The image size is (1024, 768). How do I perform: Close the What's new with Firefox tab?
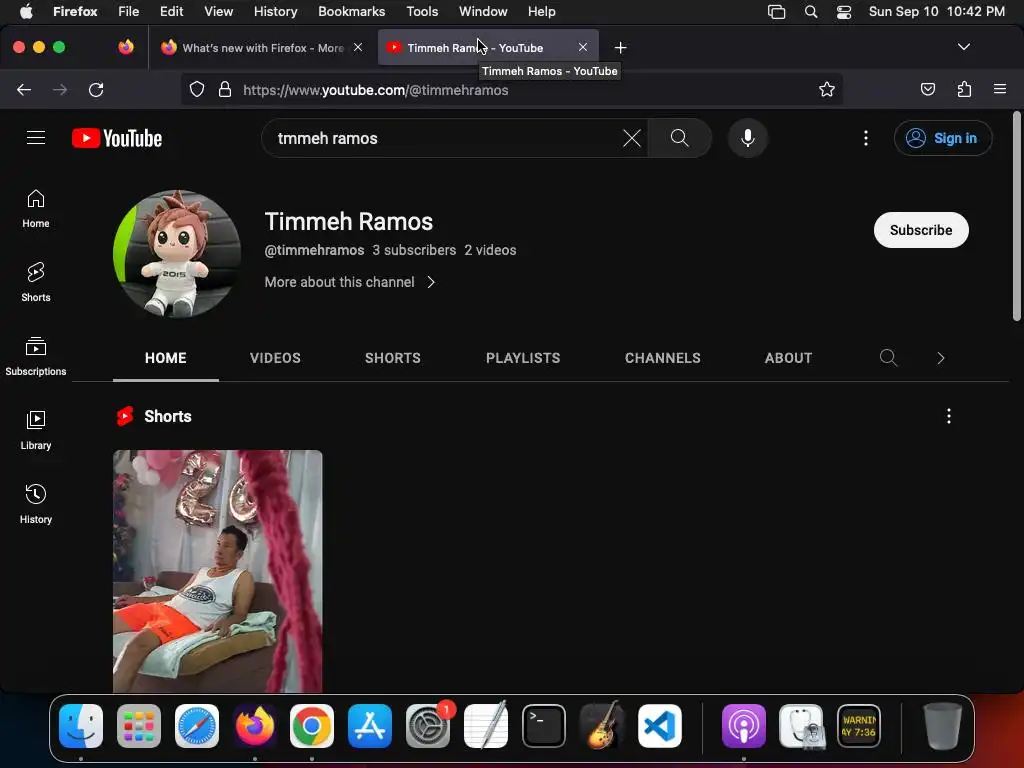[x=358, y=47]
